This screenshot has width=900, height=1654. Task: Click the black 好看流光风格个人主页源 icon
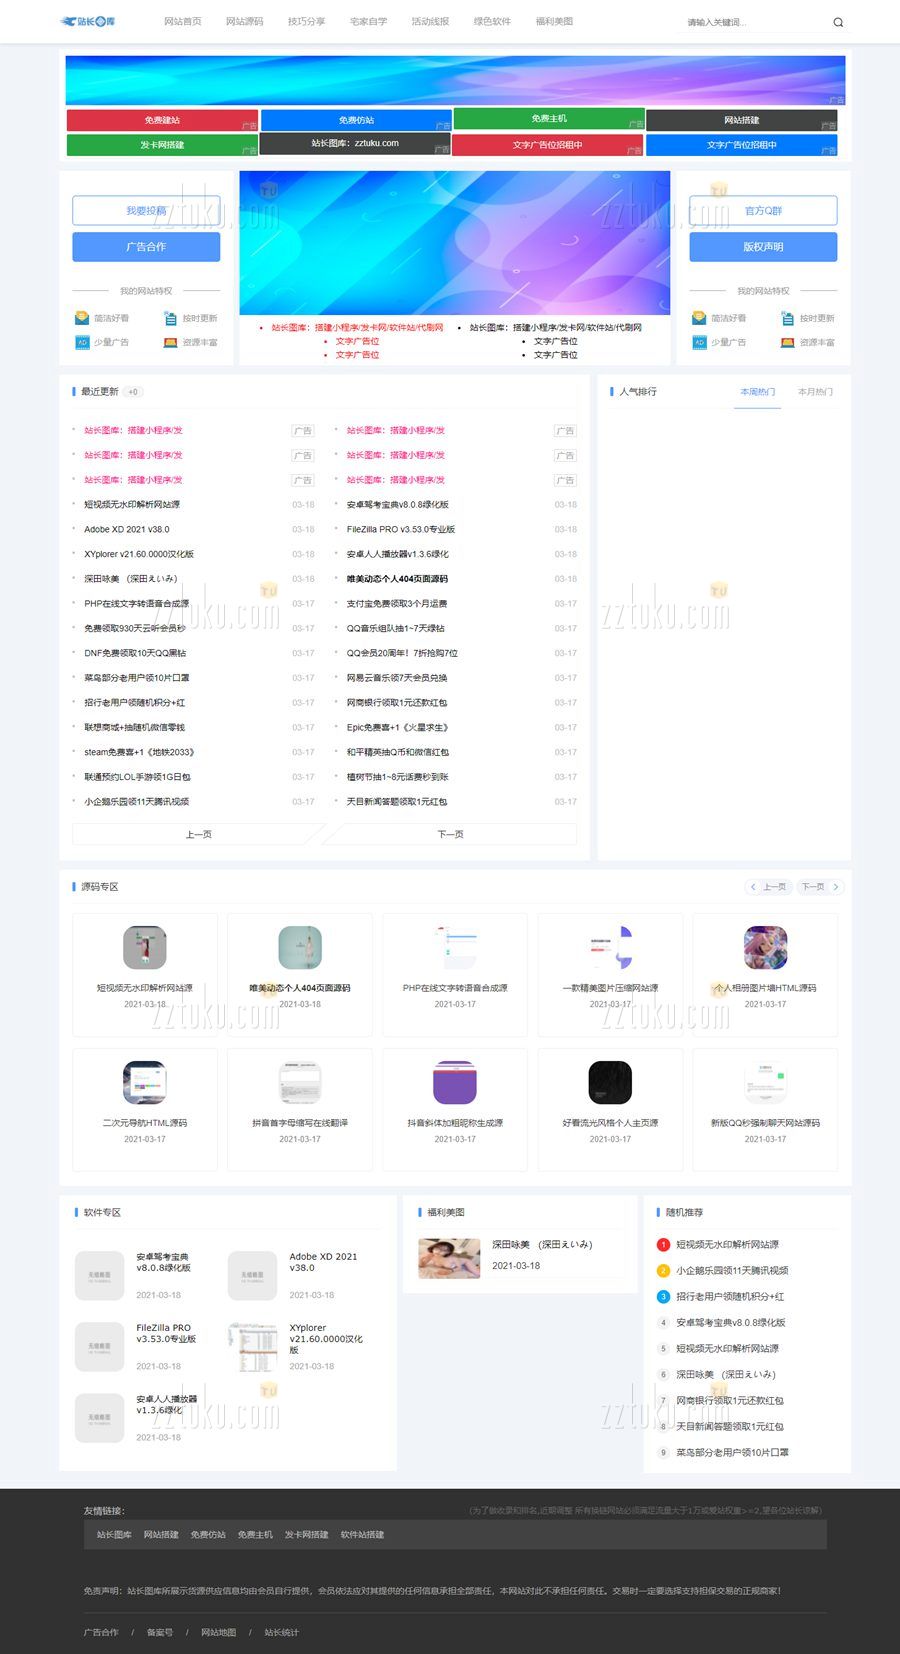(x=610, y=1082)
